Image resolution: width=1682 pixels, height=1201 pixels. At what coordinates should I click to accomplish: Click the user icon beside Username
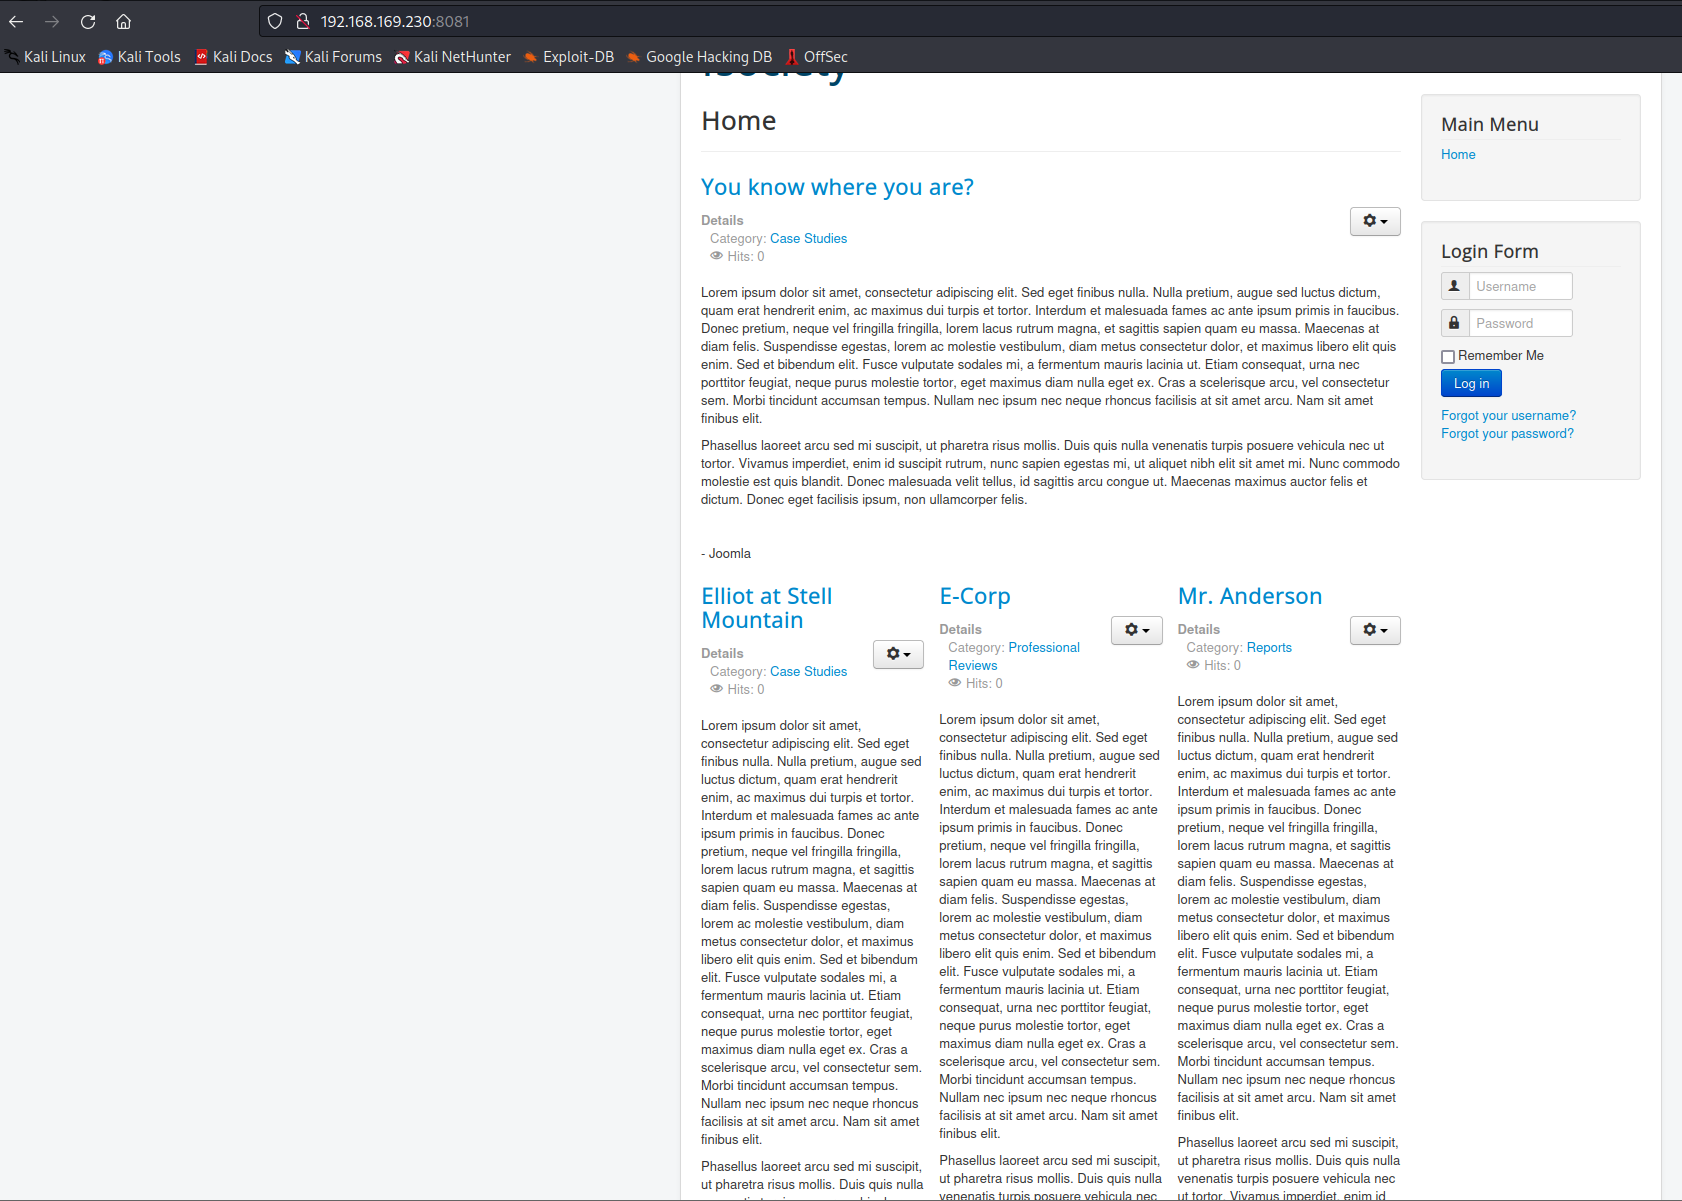[1455, 286]
